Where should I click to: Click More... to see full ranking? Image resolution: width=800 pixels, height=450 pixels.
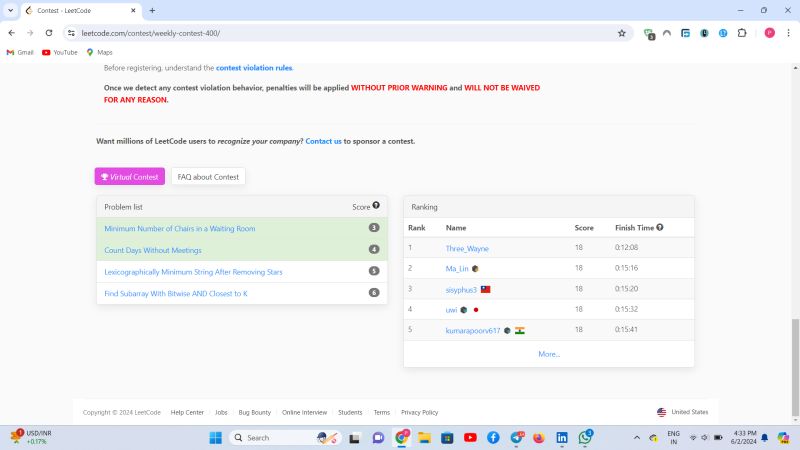tap(549, 354)
